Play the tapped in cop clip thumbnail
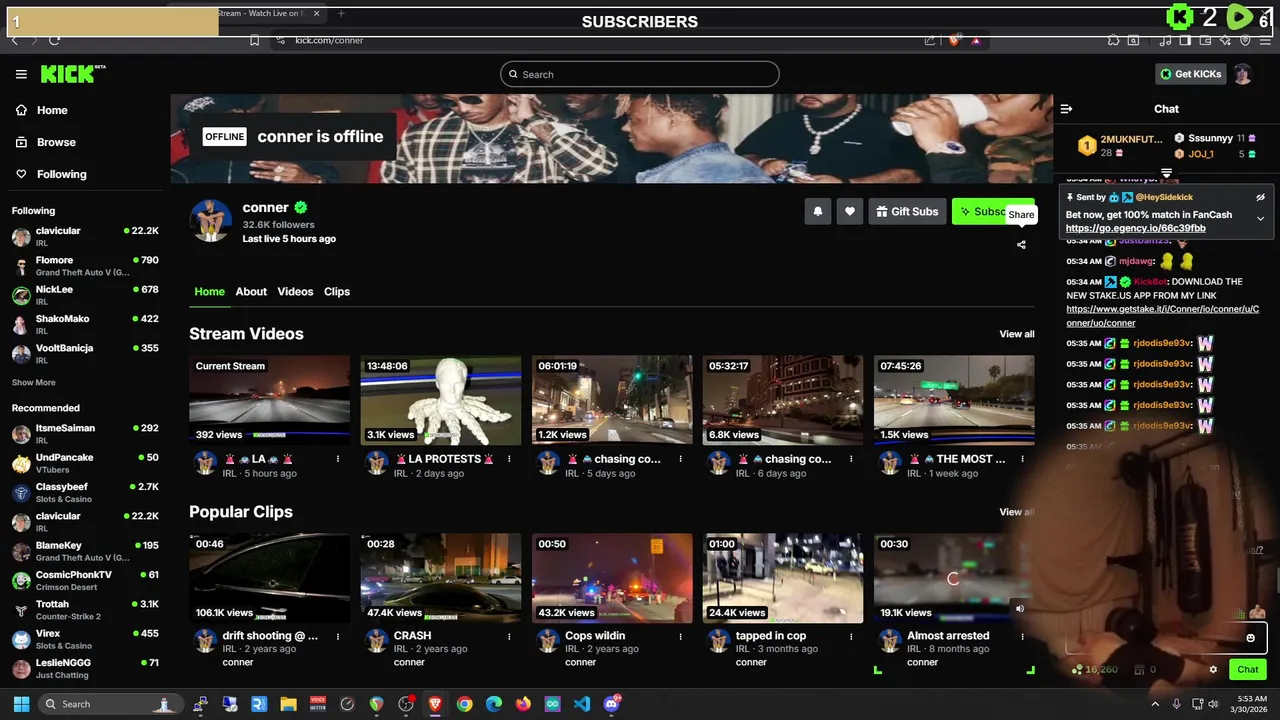The image size is (1280, 720). tap(782, 578)
